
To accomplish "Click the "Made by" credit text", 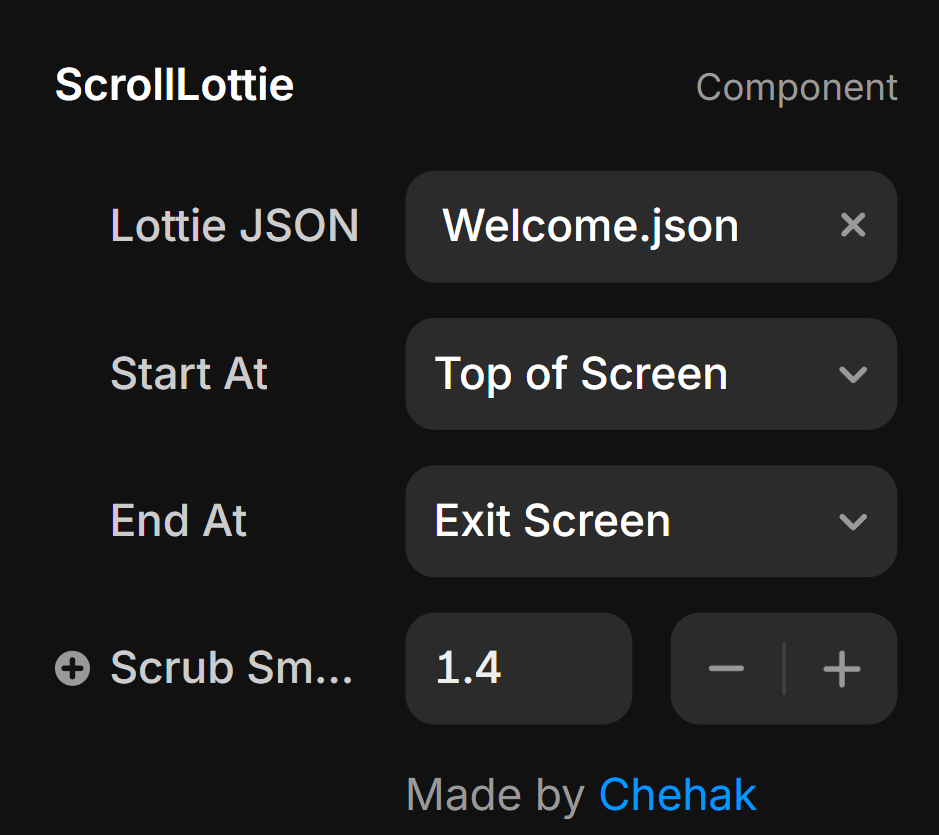I will [495, 796].
